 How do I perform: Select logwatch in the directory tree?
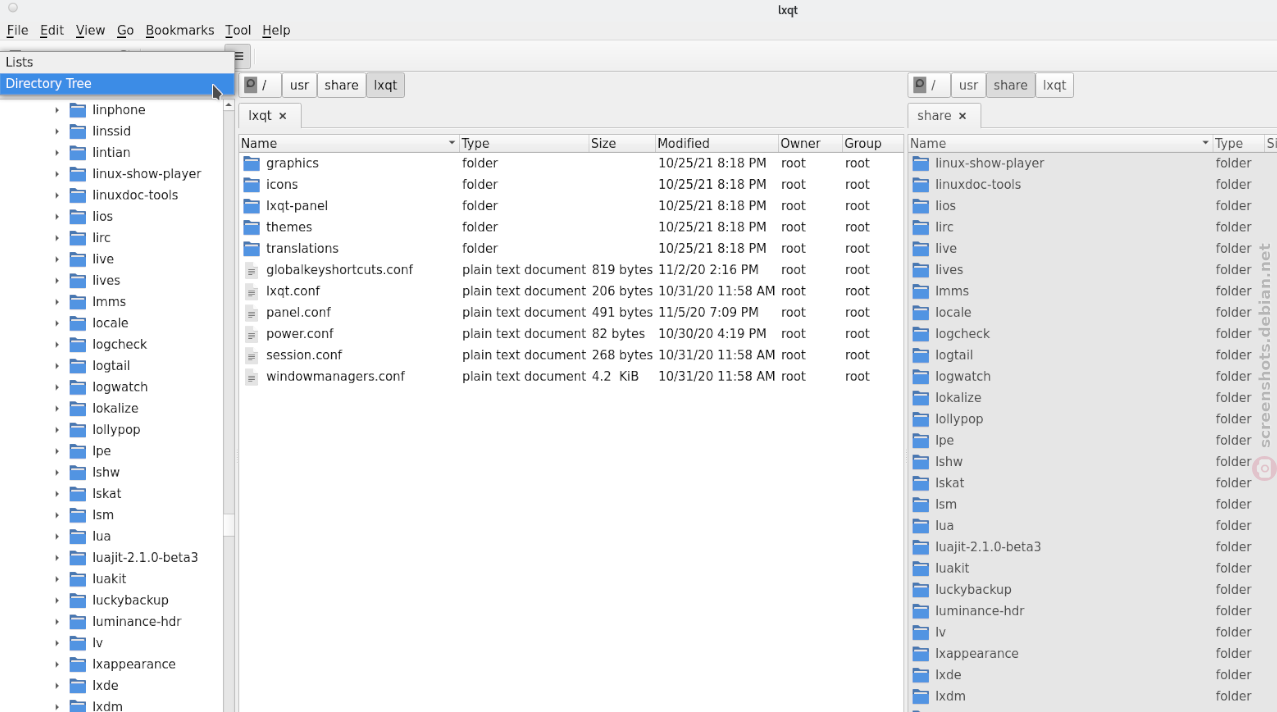120,387
